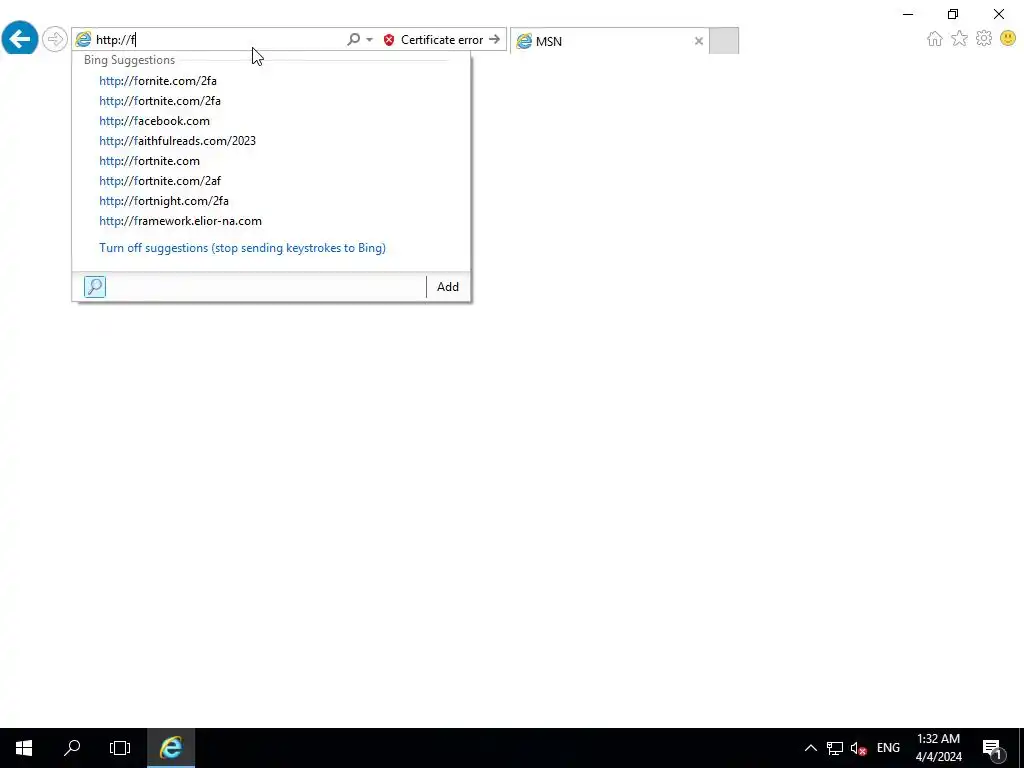Image resolution: width=1024 pixels, height=768 pixels.
Task: Click the Forward navigation arrow
Action: (x=55, y=39)
